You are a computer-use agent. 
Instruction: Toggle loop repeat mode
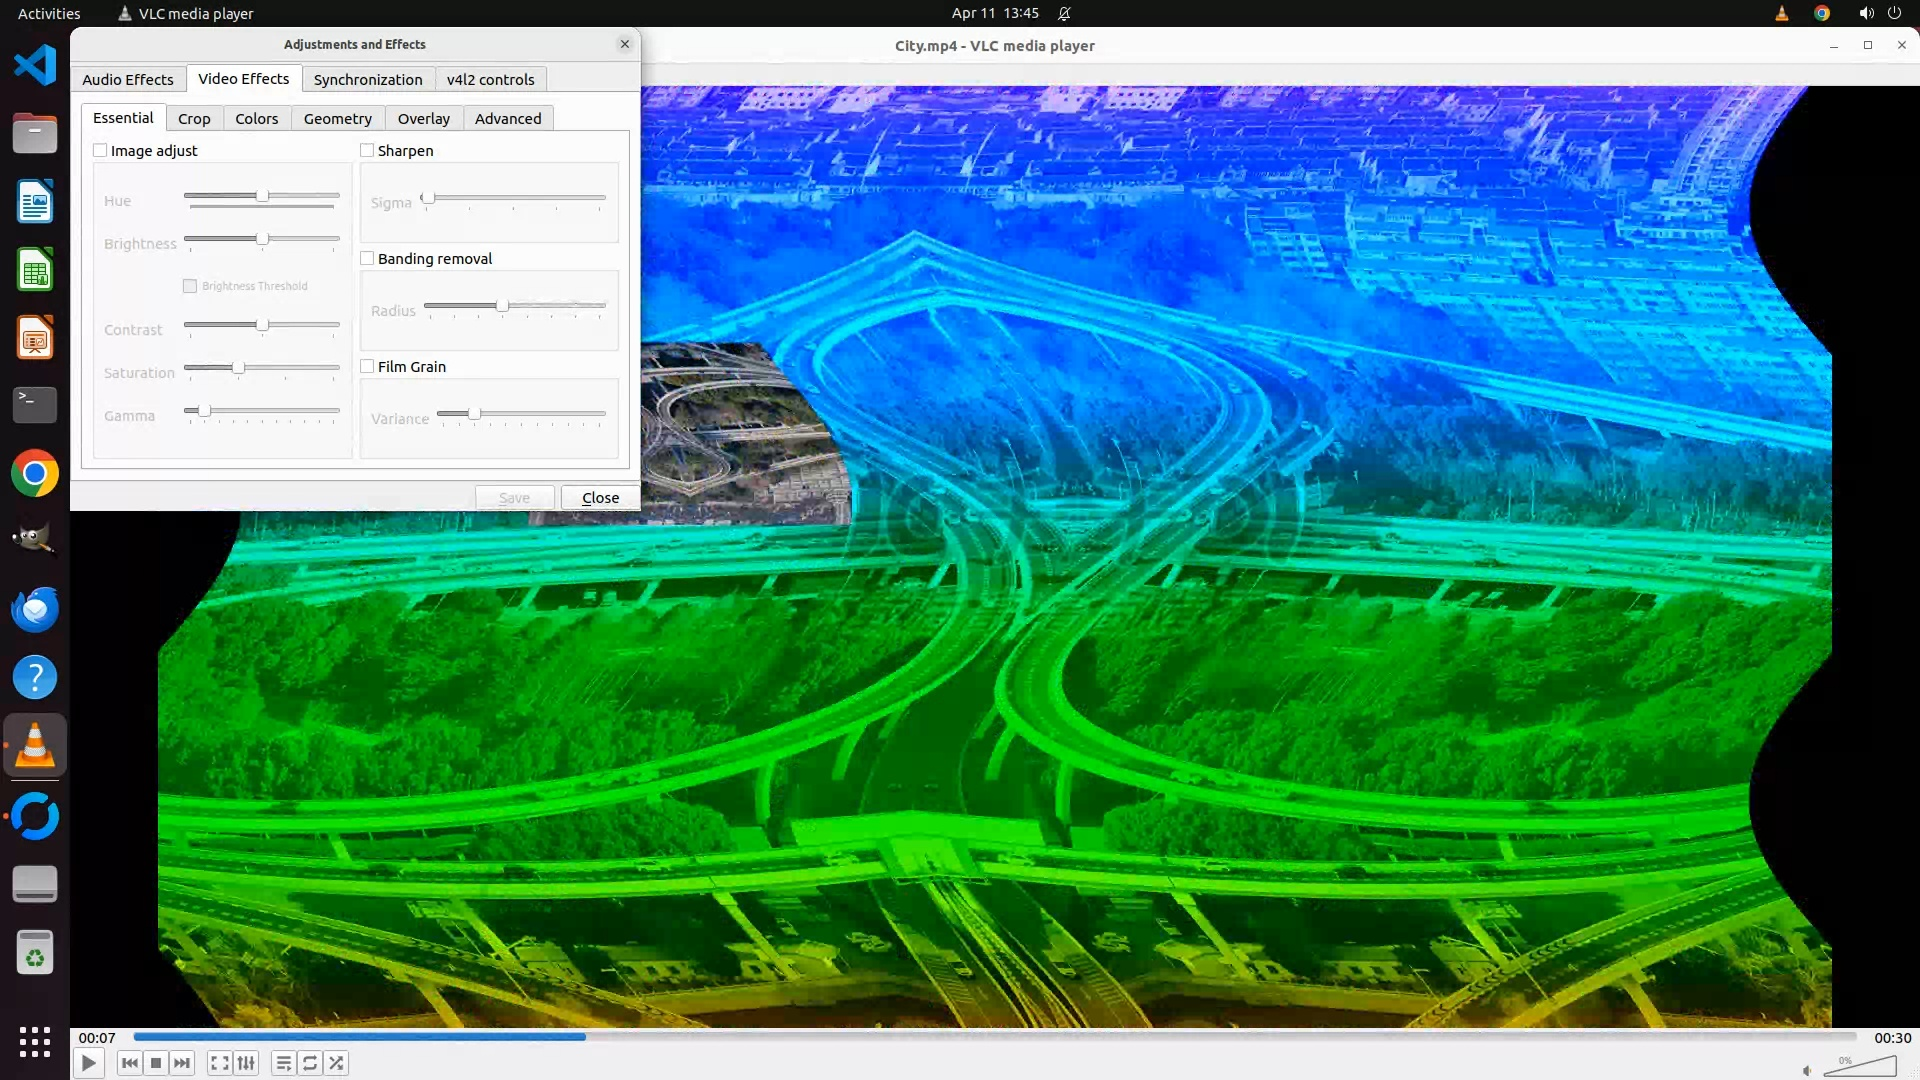(x=310, y=1063)
